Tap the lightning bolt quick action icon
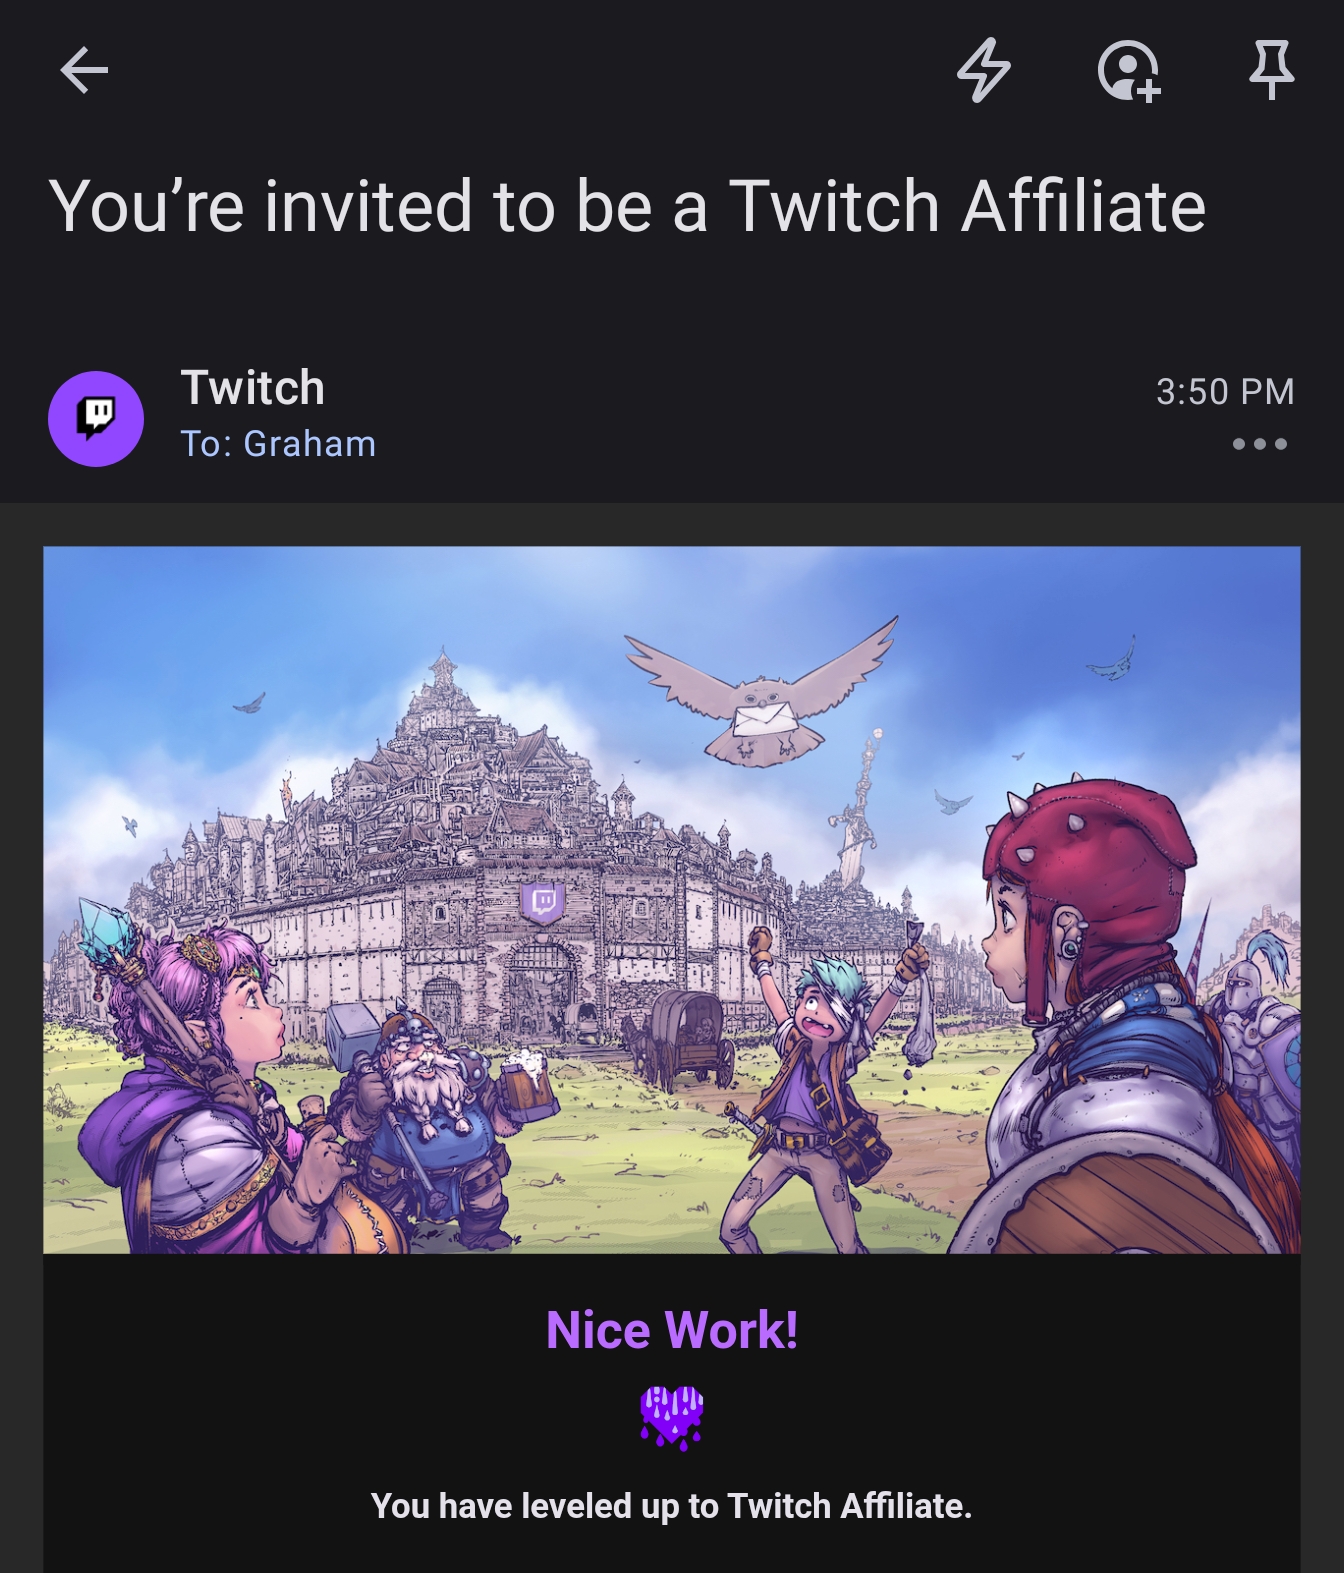 coord(984,70)
